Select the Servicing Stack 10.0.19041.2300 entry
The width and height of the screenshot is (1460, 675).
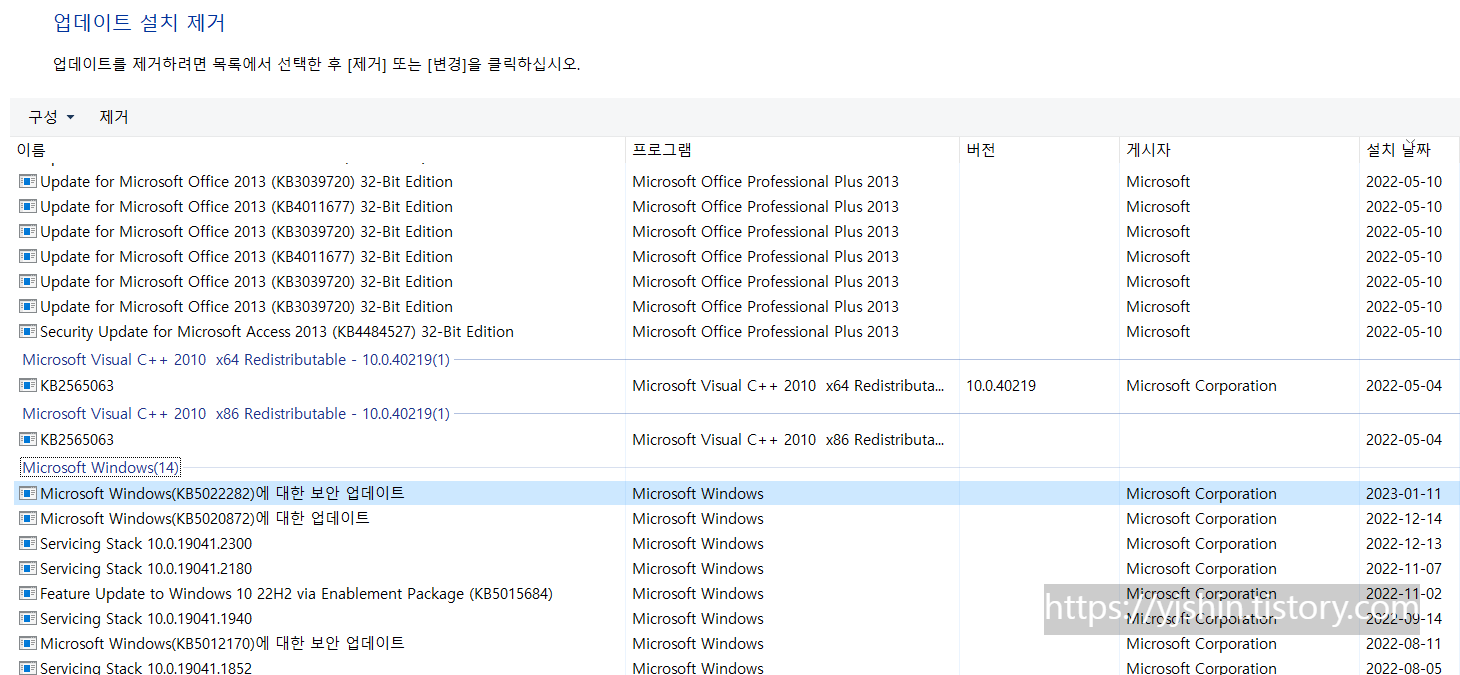tap(146, 544)
